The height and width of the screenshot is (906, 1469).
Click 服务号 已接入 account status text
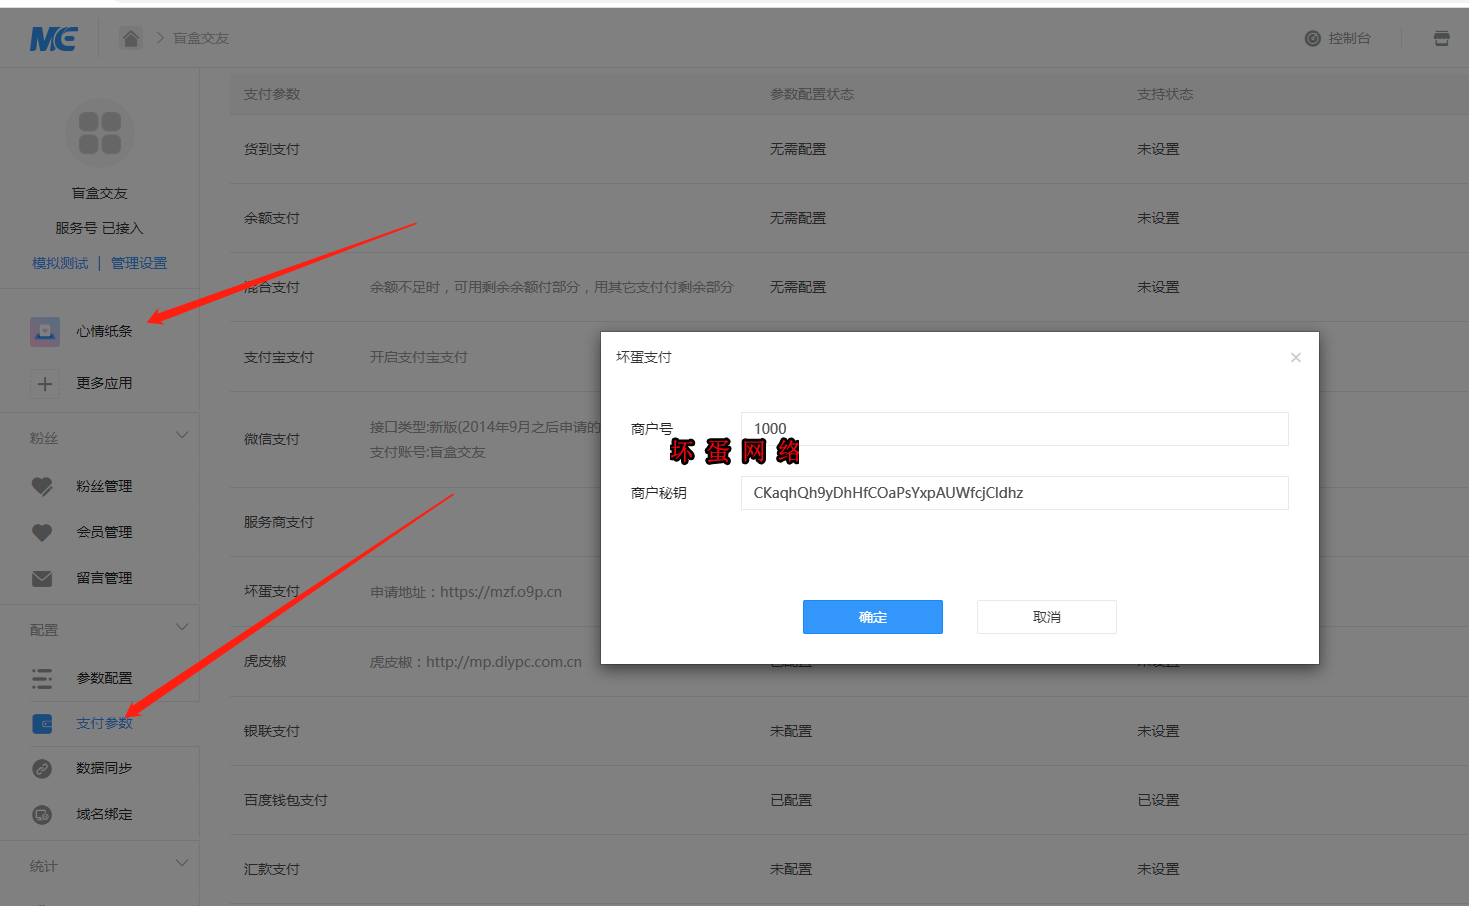click(x=100, y=228)
